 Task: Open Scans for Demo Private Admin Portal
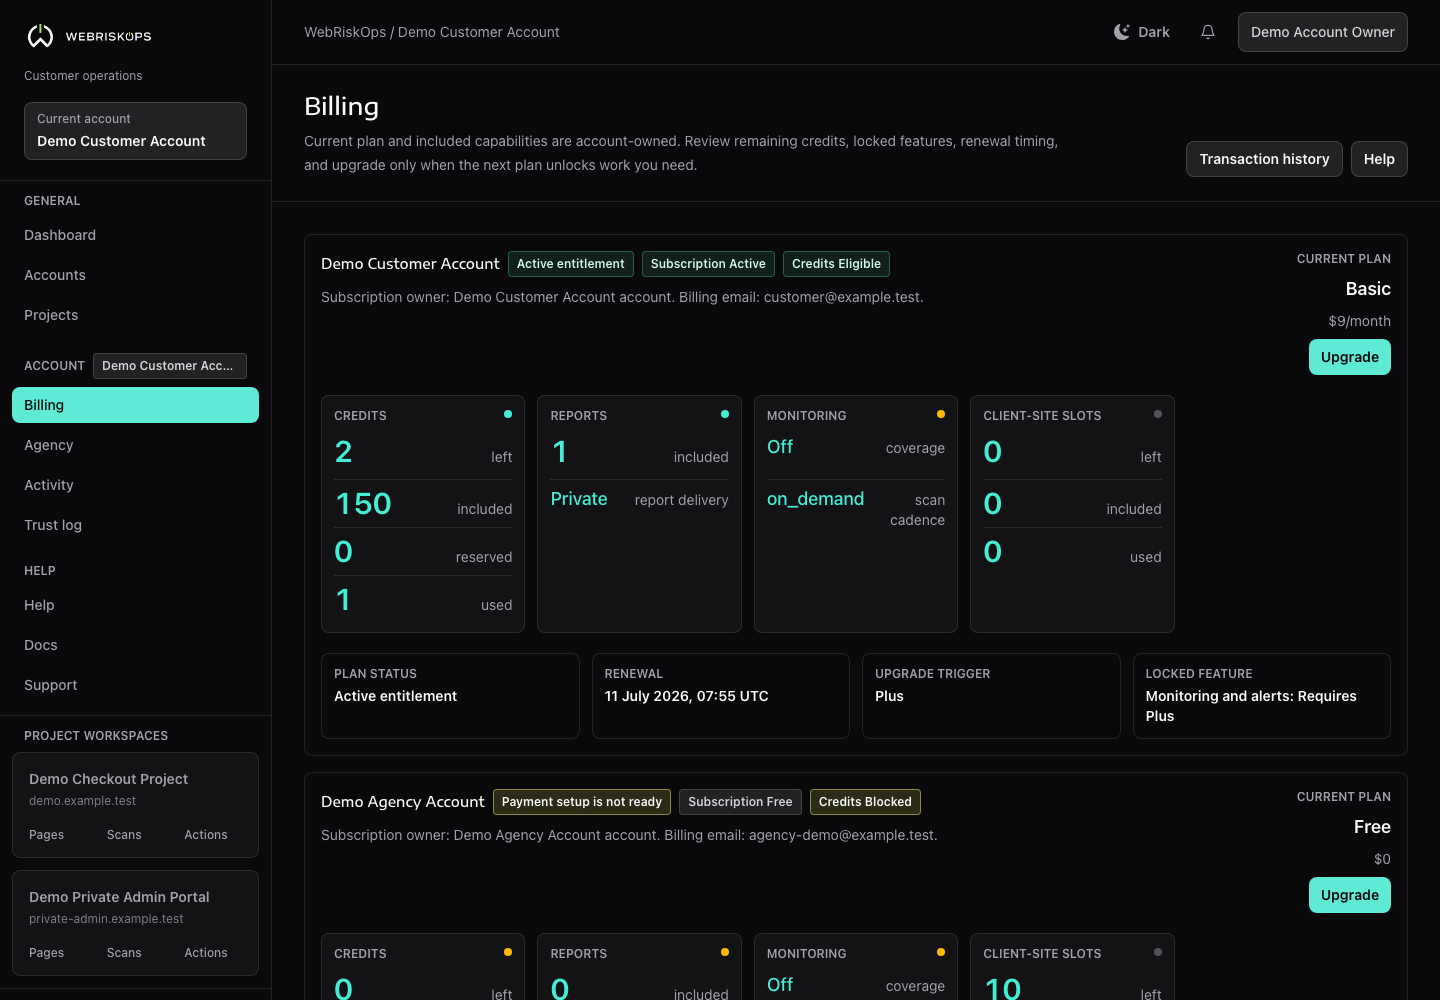(124, 953)
